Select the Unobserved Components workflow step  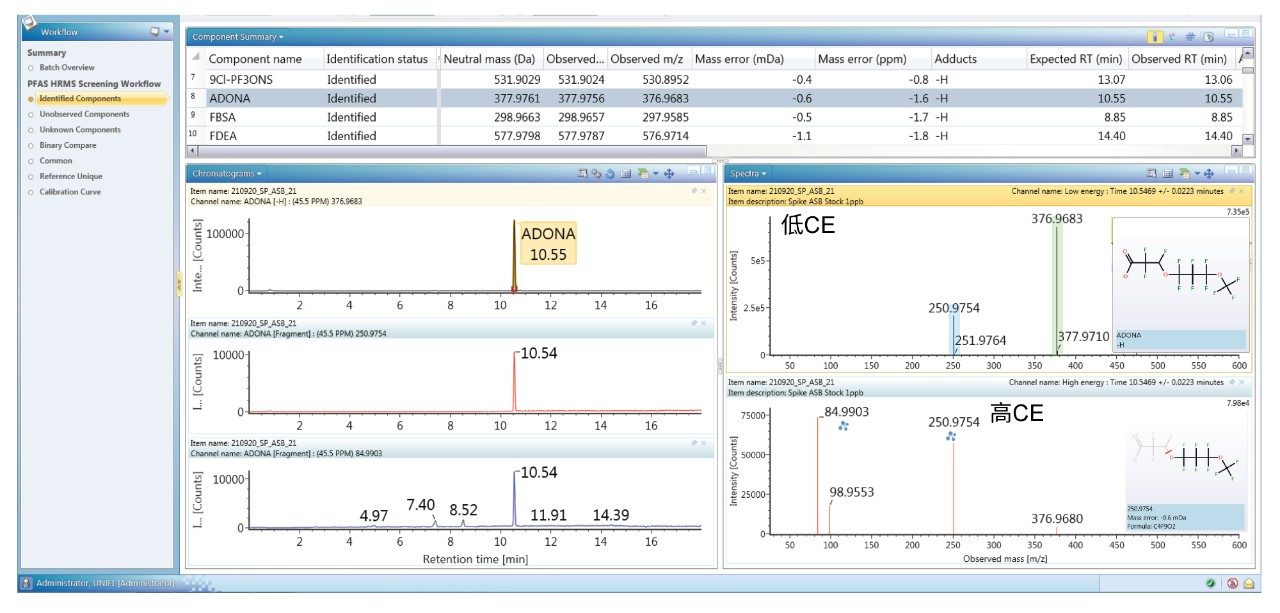84,114
